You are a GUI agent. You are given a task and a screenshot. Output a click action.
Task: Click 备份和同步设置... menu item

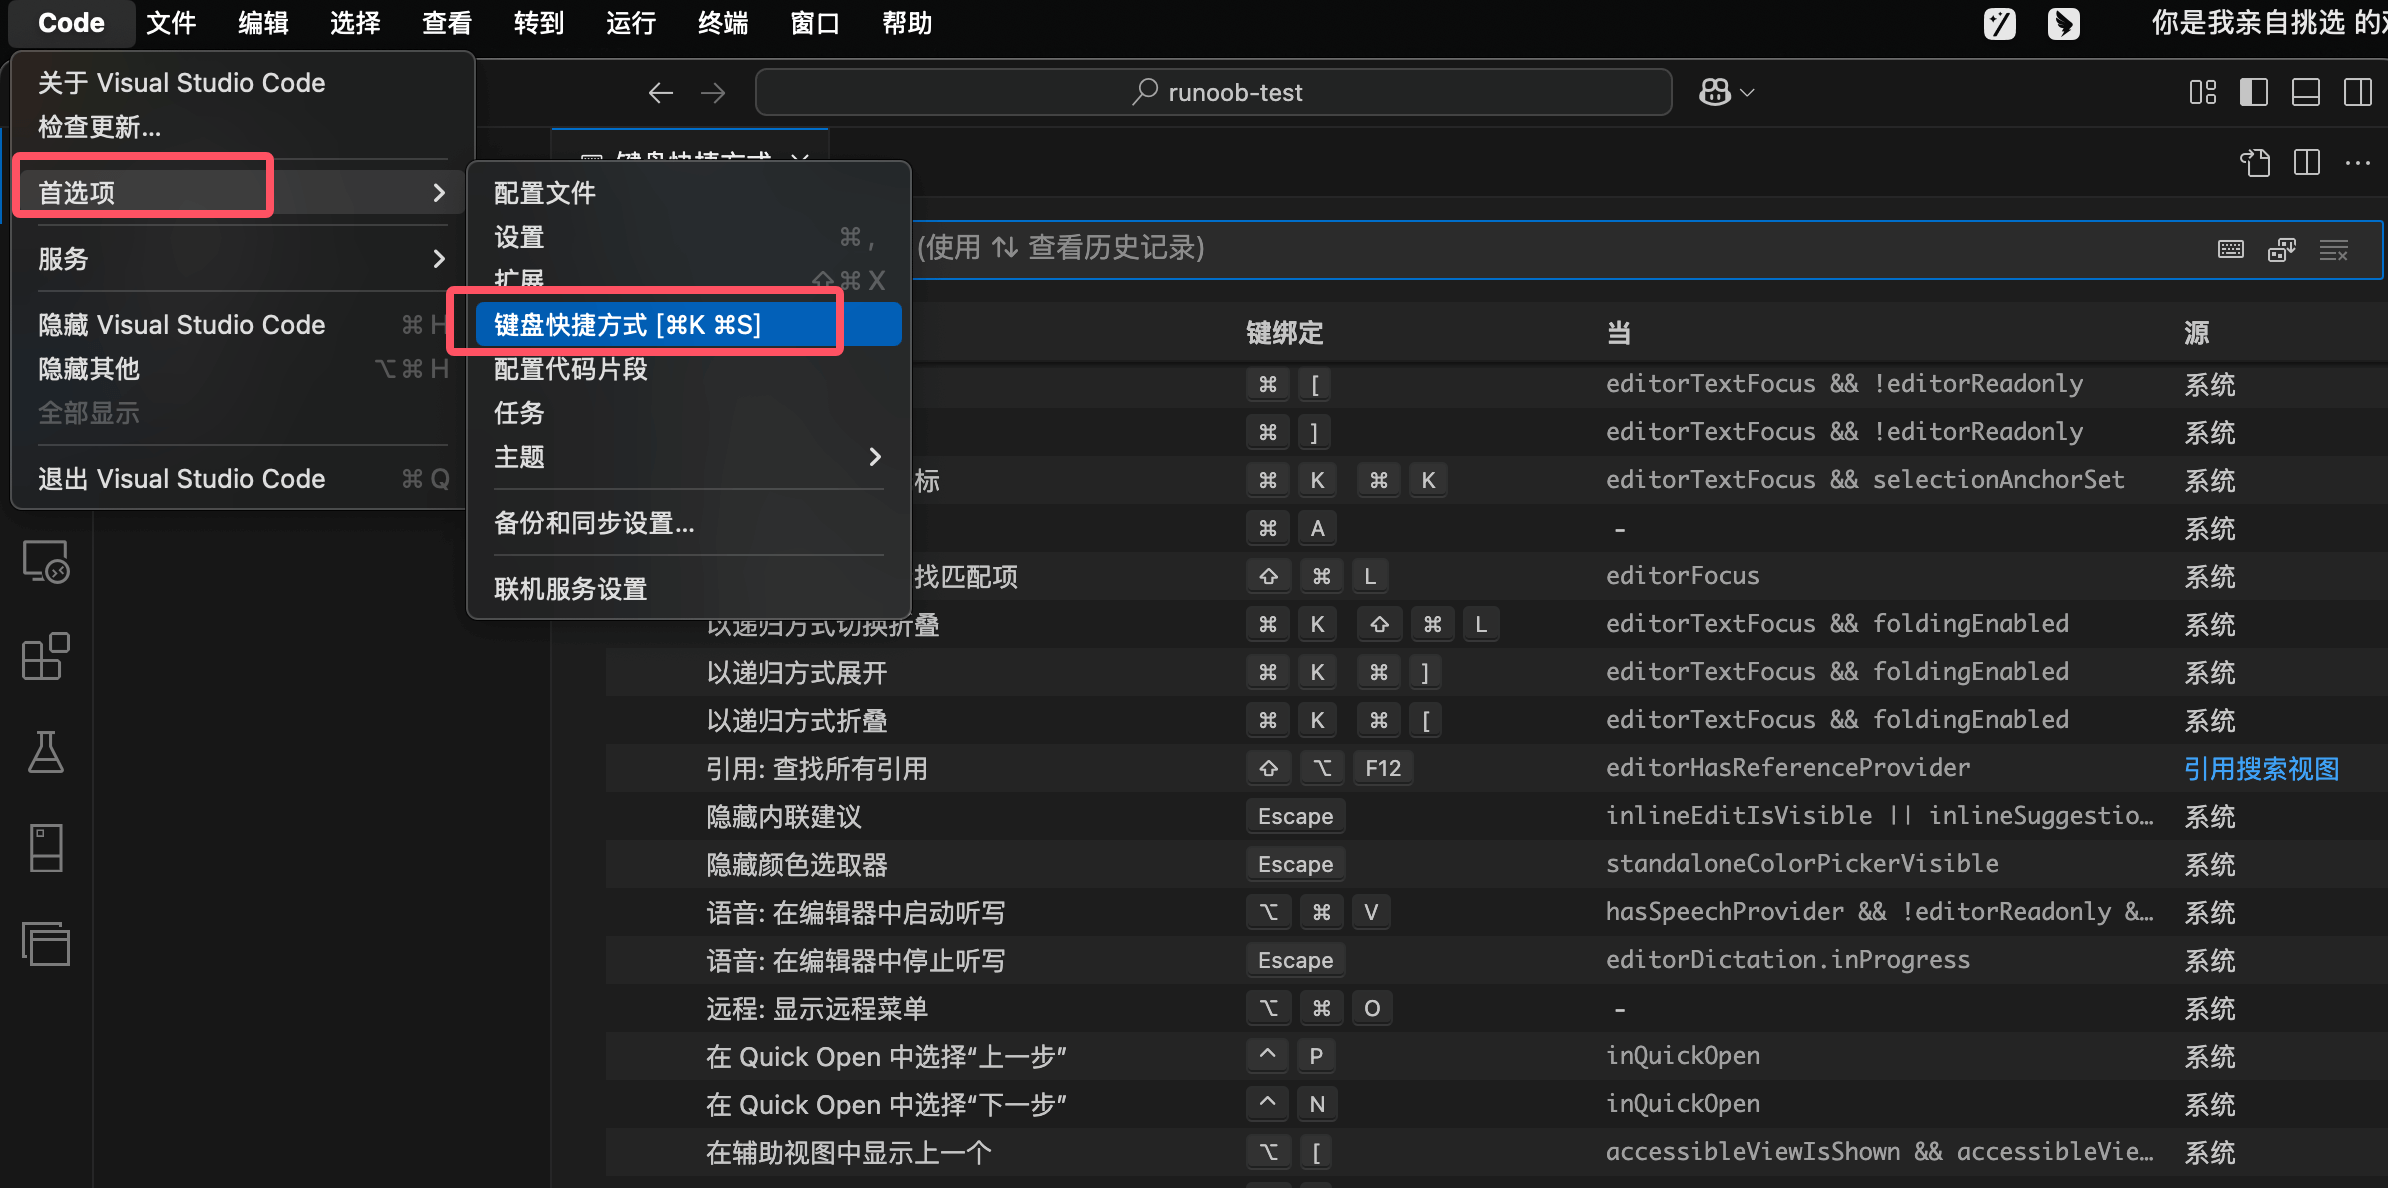(594, 523)
